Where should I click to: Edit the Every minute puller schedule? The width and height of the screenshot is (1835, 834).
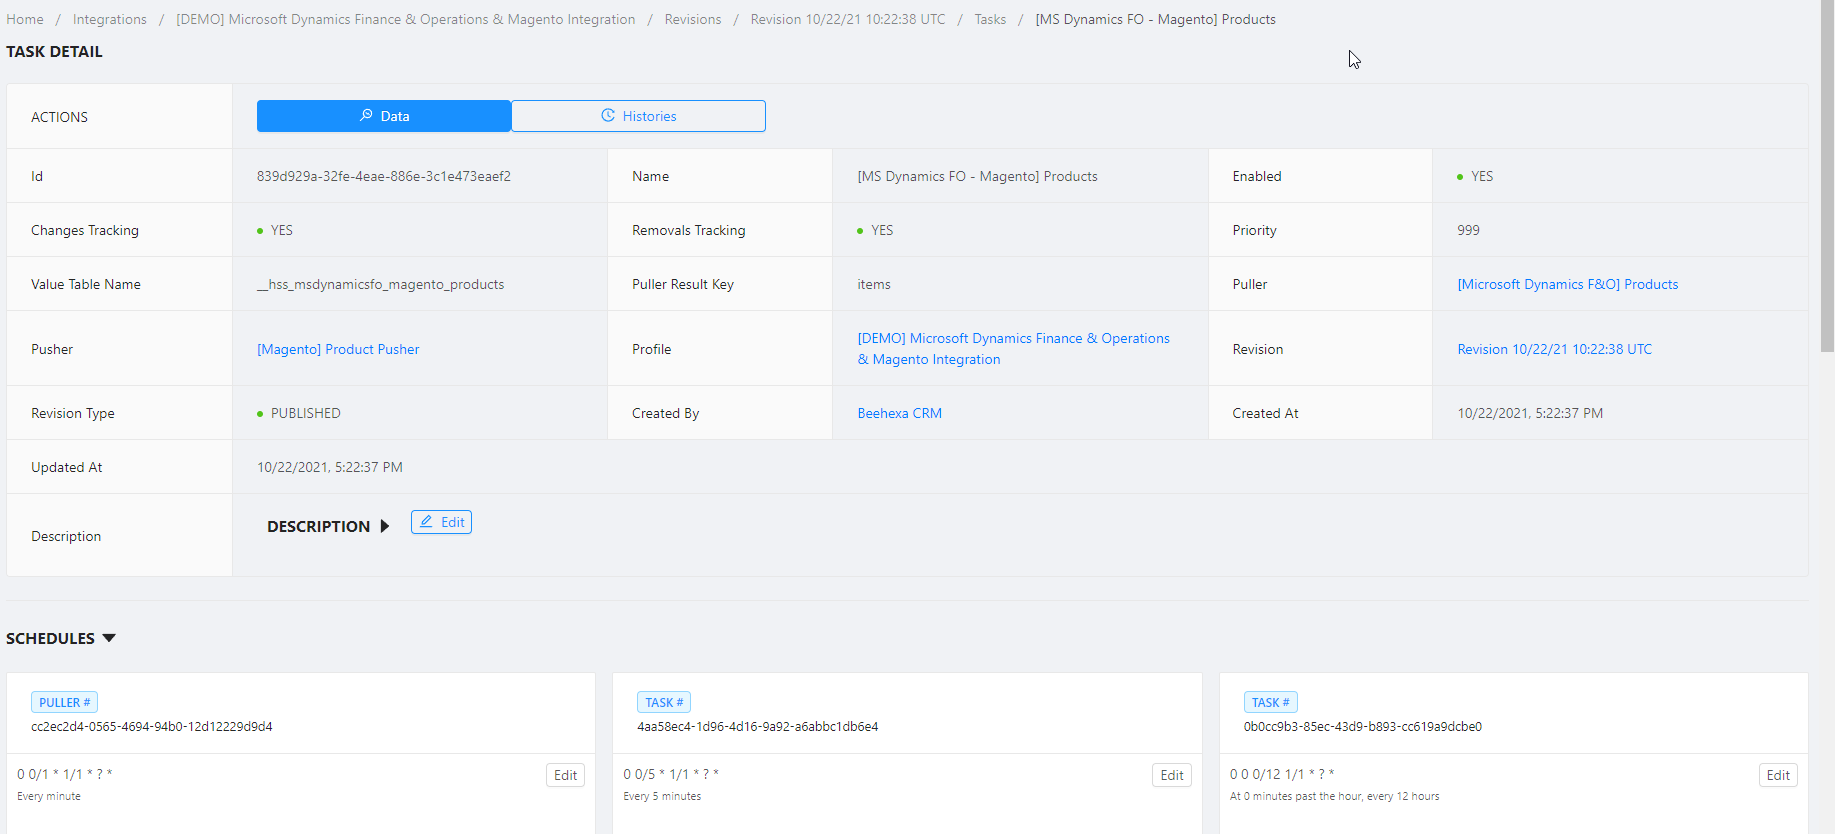tap(565, 775)
